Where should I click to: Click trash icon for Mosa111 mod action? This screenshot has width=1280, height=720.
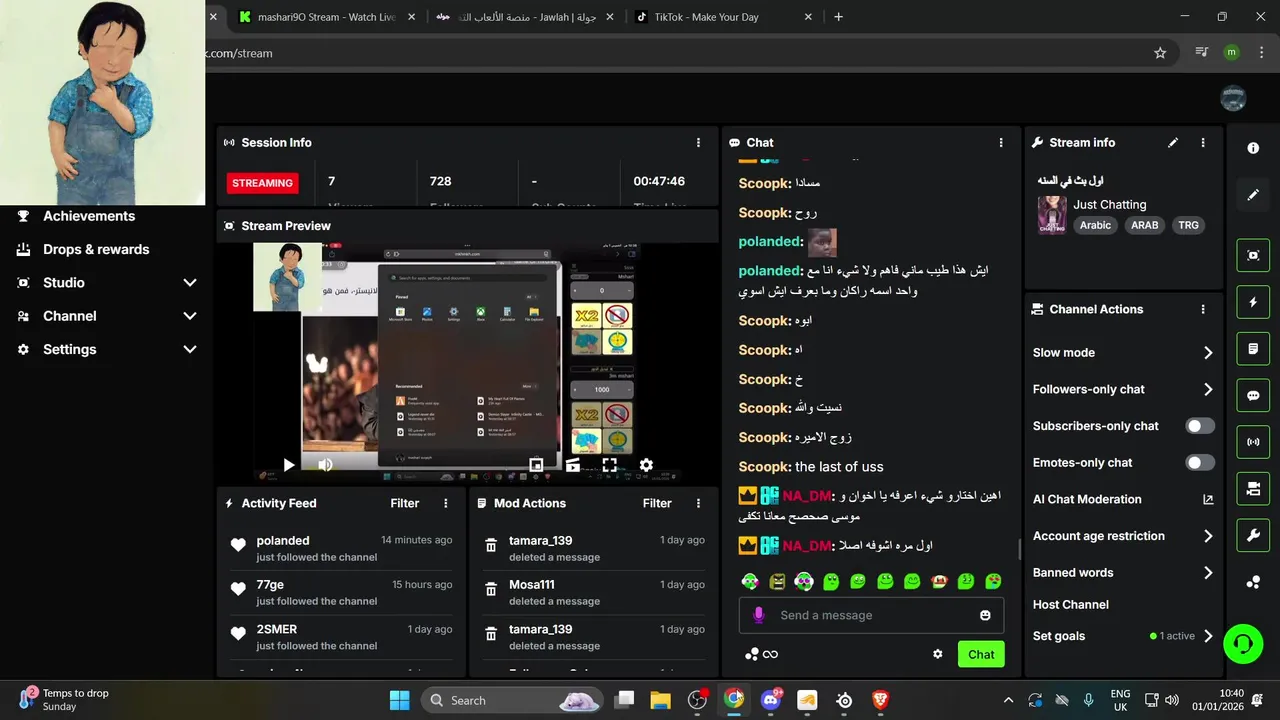pyautogui.click(x=491, y=590)
